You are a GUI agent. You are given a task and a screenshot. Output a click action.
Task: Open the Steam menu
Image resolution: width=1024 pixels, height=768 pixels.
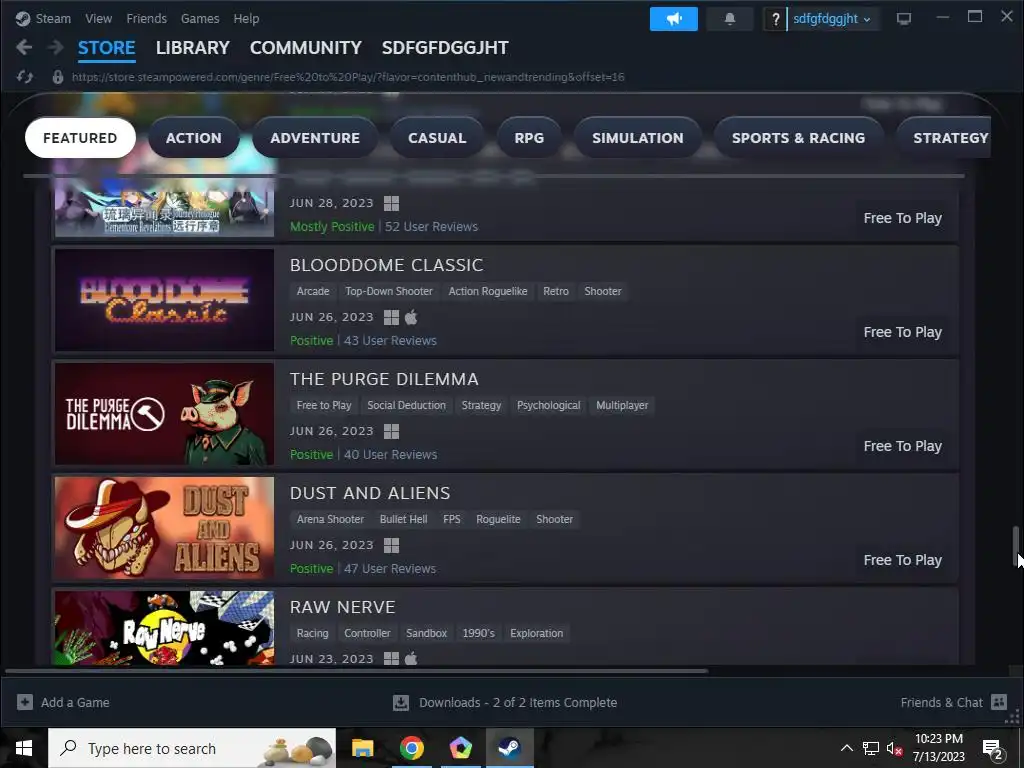pyautogui.click(x=53, y=19)
